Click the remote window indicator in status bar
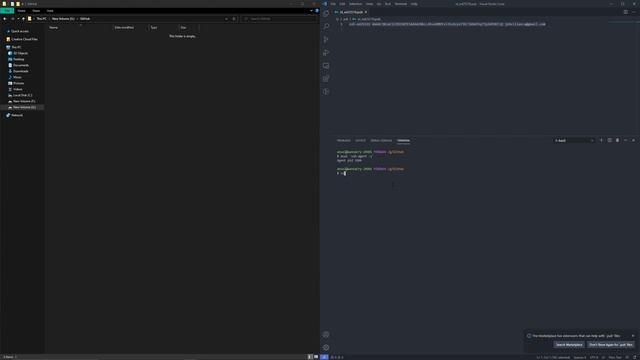Viewport: 640px width, 360px height. [324, 357]
